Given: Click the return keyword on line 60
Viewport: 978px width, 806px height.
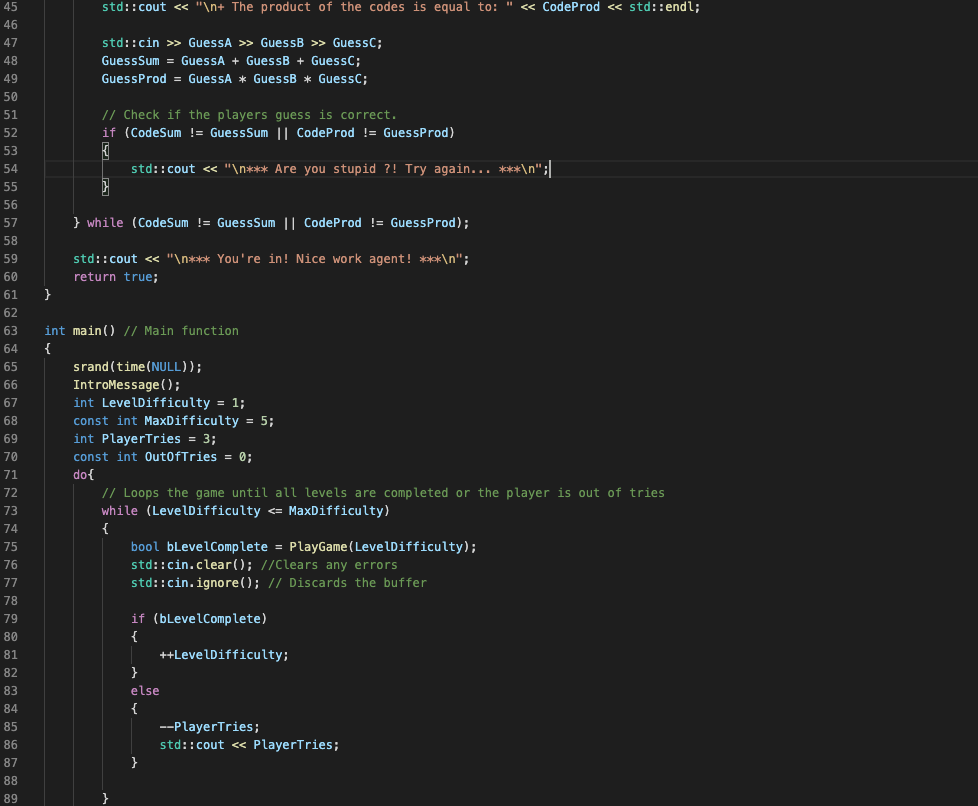Looking at the screenshot, I should pos(94,277).
